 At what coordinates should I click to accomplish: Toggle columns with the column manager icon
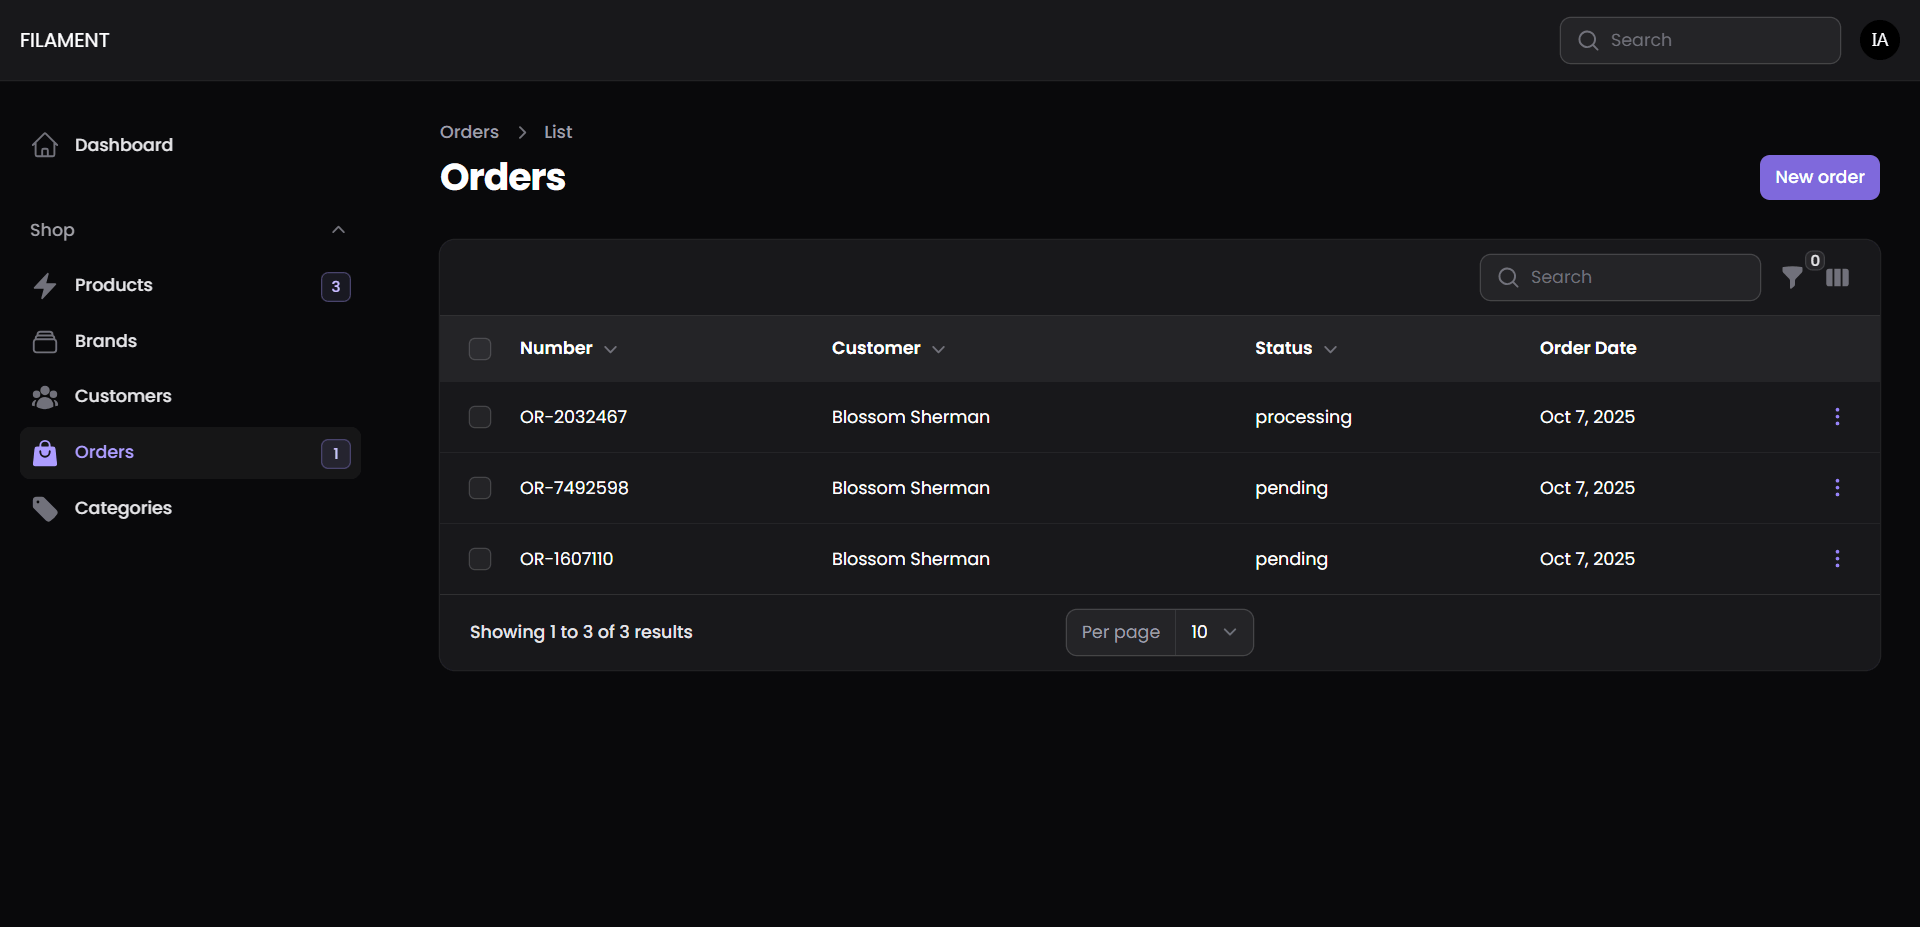click(1838, 278)
